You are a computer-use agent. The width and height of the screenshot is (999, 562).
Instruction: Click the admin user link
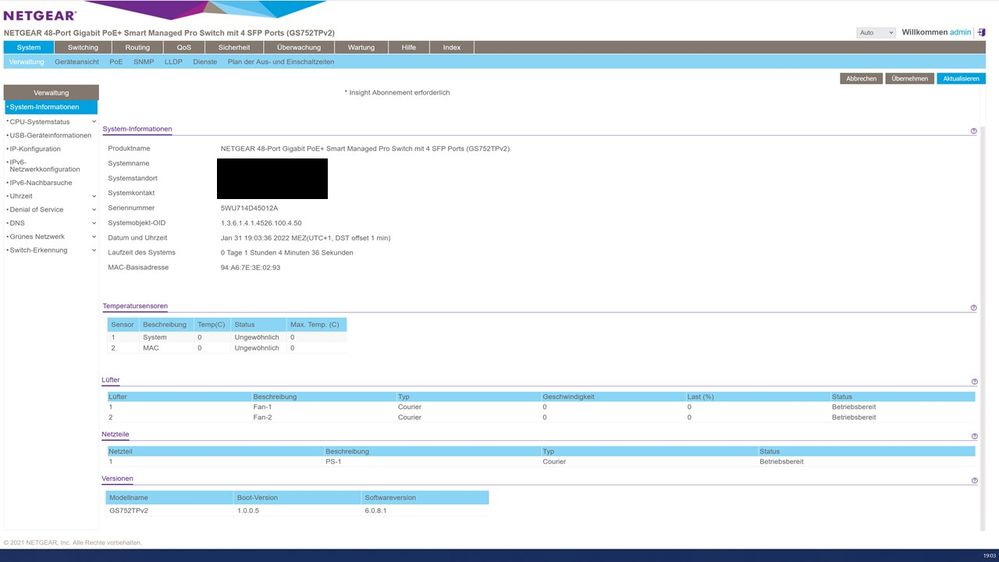960,32
